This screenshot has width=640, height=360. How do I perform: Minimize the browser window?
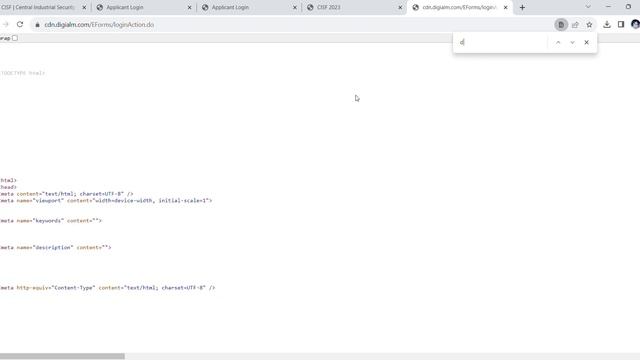(x=608, y=7)
